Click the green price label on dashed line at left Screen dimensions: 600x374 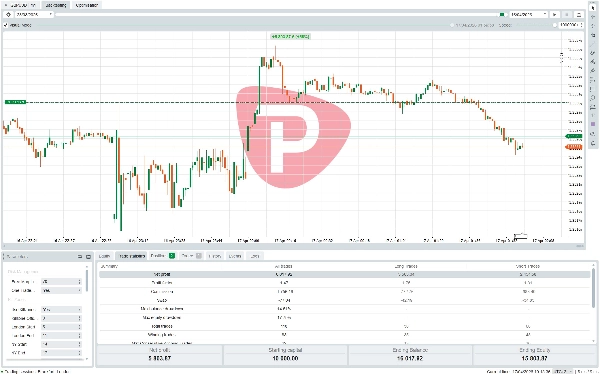coord(15,102)
